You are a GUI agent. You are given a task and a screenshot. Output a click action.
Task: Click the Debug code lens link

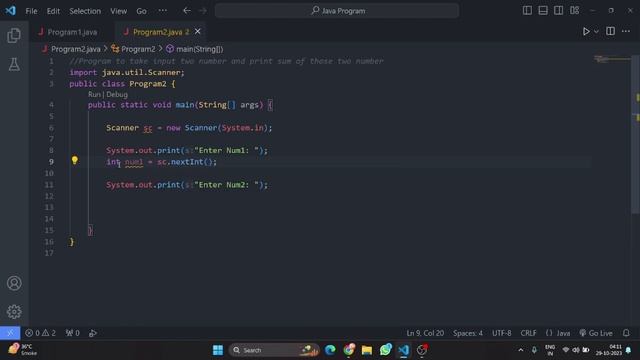click(117, 94)
